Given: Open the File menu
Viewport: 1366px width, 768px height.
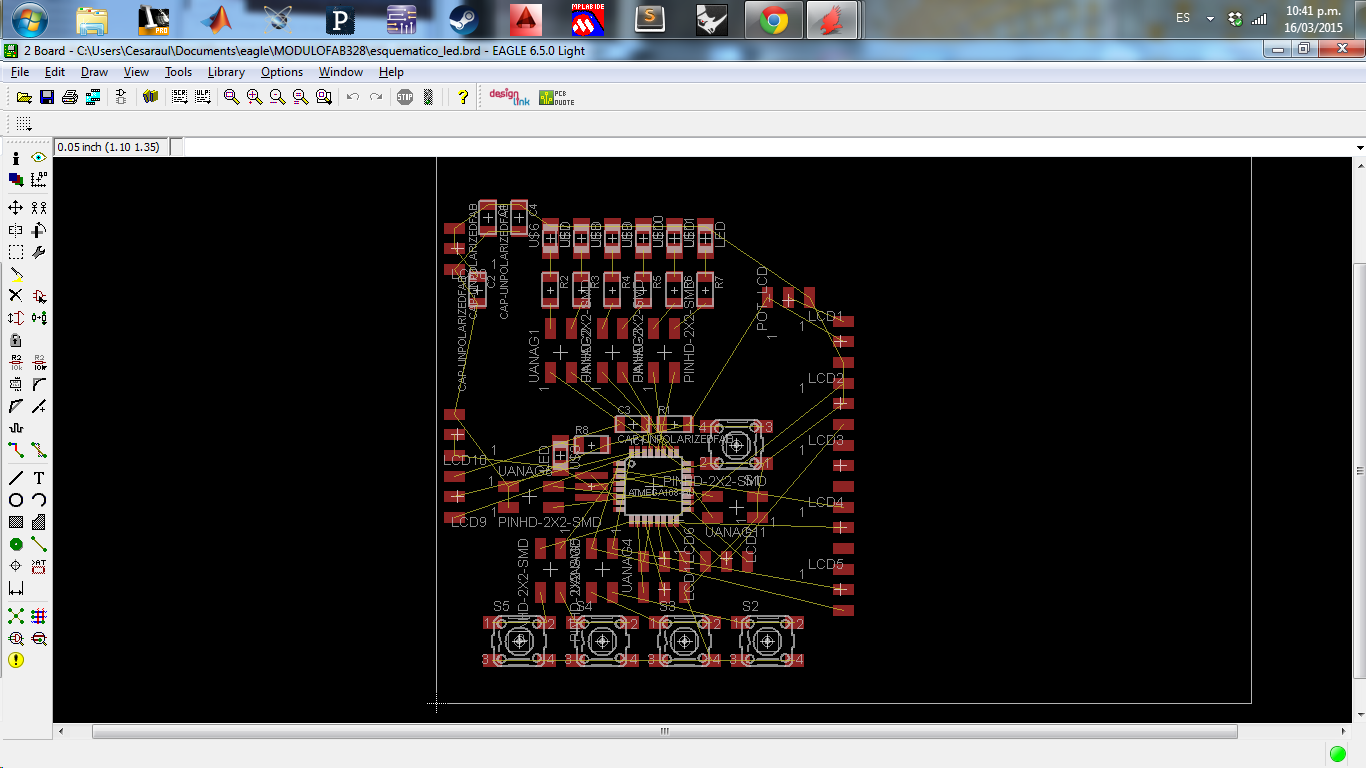Looking at the screenshot, I should pyautogui.click(x=20, y=72).
